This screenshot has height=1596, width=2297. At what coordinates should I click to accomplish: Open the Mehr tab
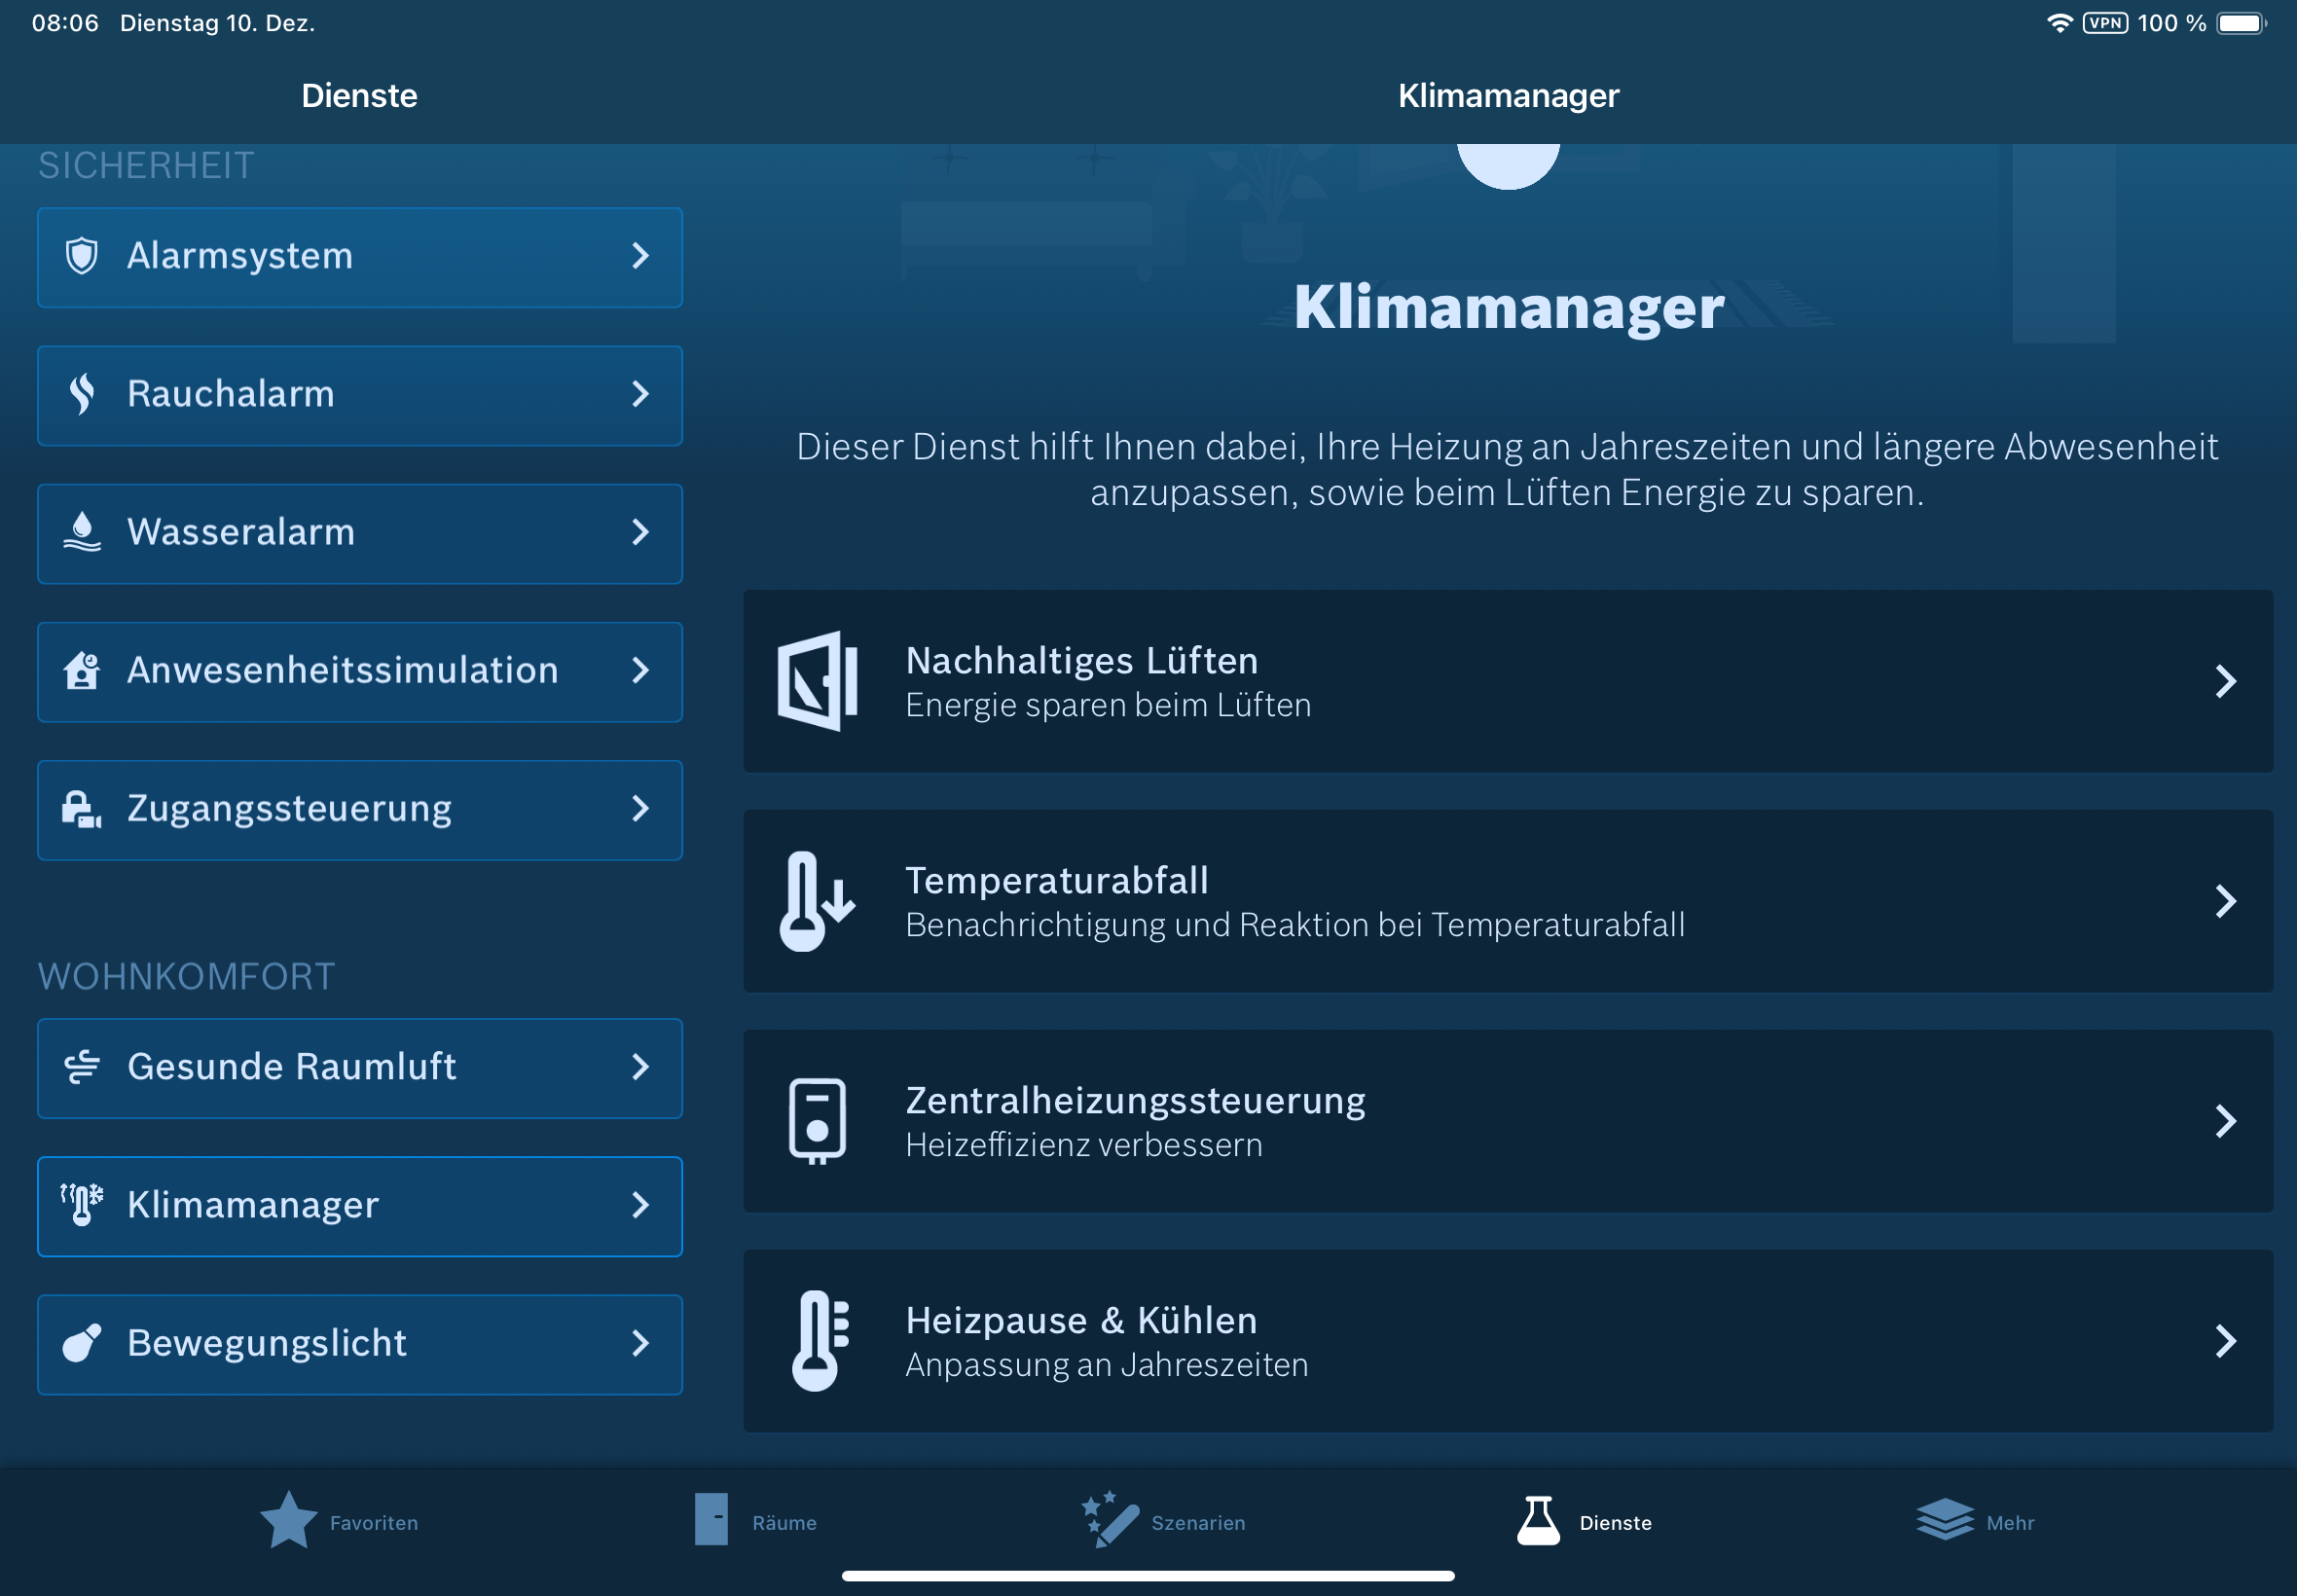pos(1975,1521)
